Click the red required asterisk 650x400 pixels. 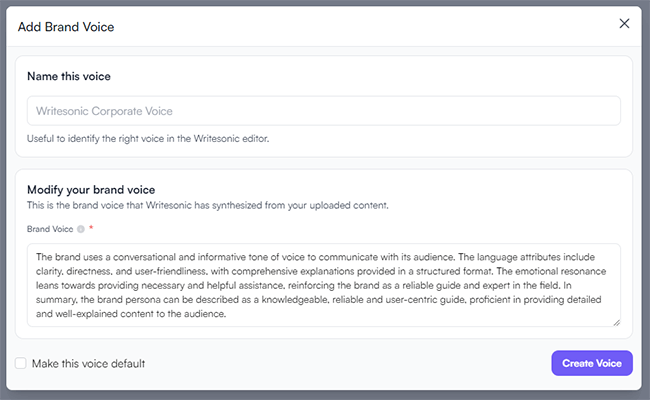point(91,229)
